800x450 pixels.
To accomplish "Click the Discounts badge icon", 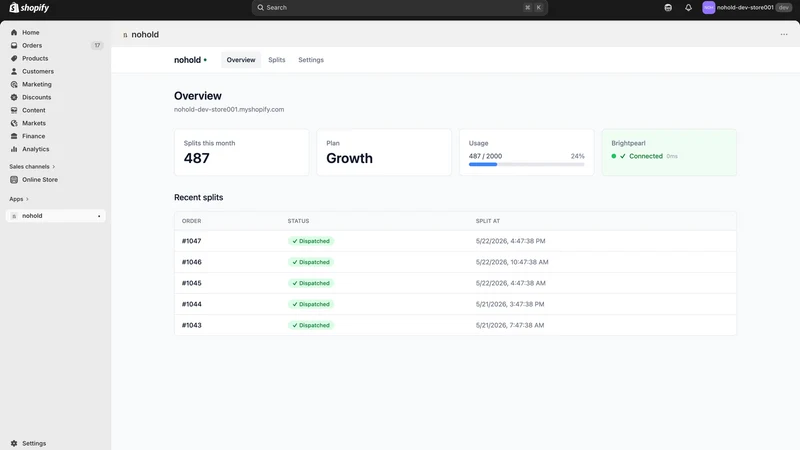I will tap(14, 97).
